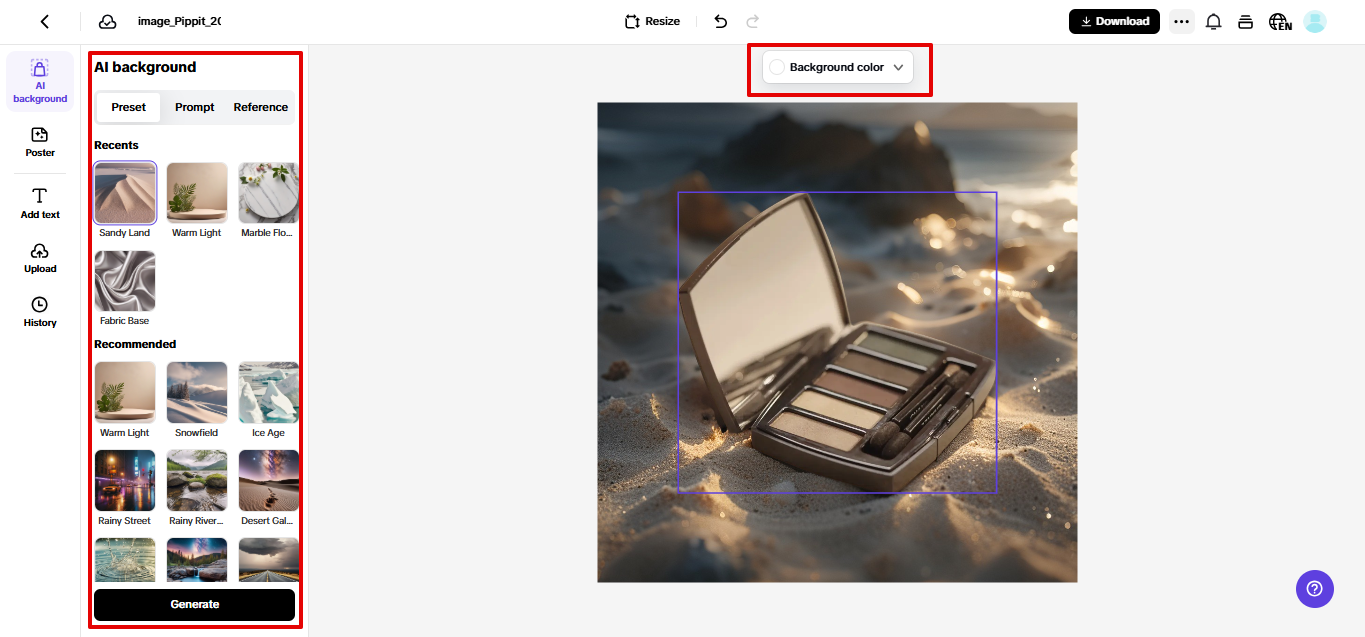
Task: Open the Poster panel in sidebar
Action: point(39,141)
